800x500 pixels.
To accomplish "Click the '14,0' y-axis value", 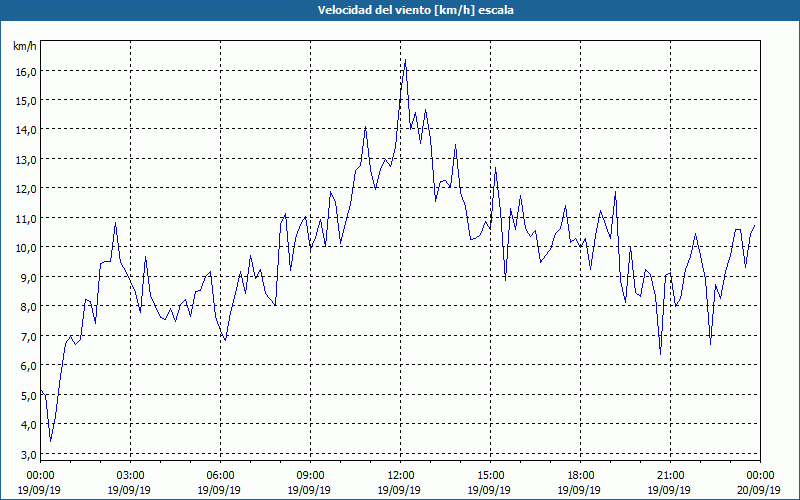I will pos(26,130).
